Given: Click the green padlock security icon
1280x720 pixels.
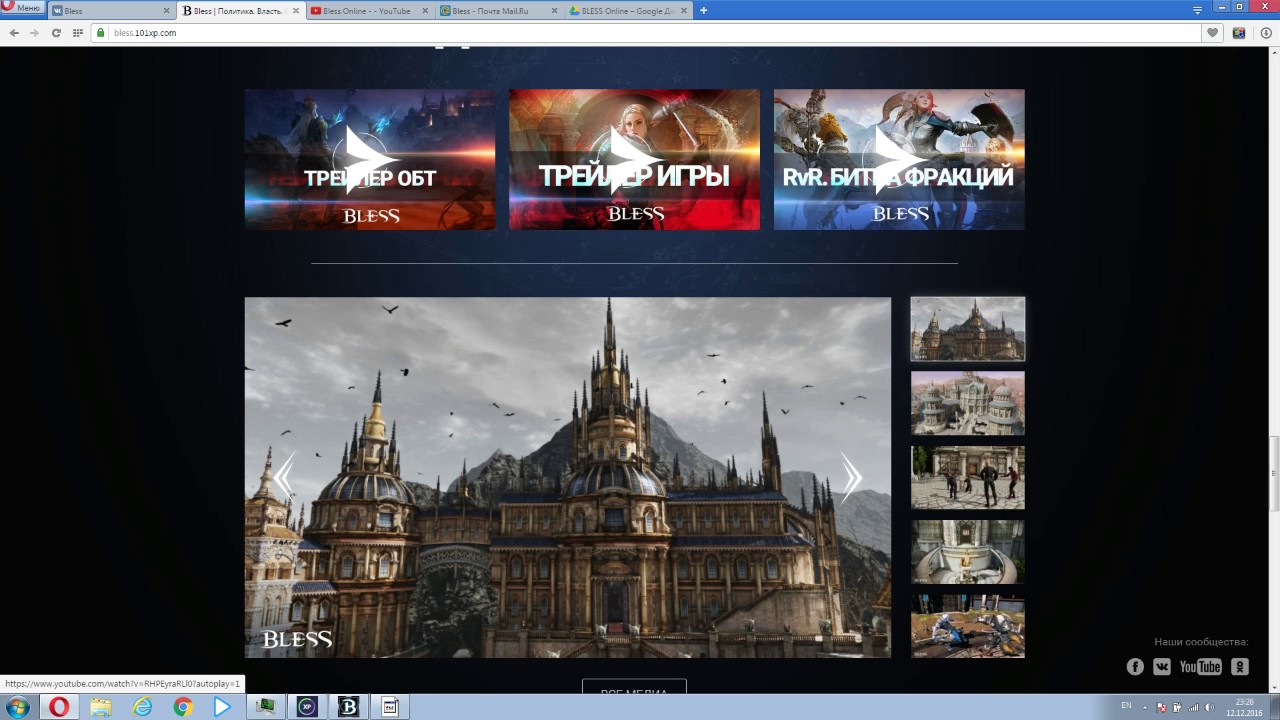Looking at the screenshot, I should click(x=101, y=33).
